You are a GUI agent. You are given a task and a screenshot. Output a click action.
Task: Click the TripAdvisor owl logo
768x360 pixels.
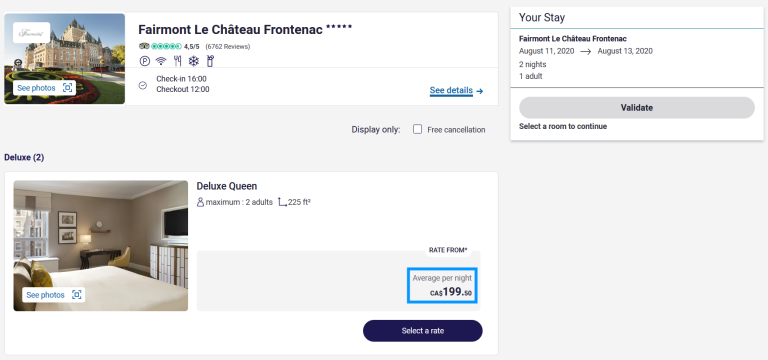[144, 47]
